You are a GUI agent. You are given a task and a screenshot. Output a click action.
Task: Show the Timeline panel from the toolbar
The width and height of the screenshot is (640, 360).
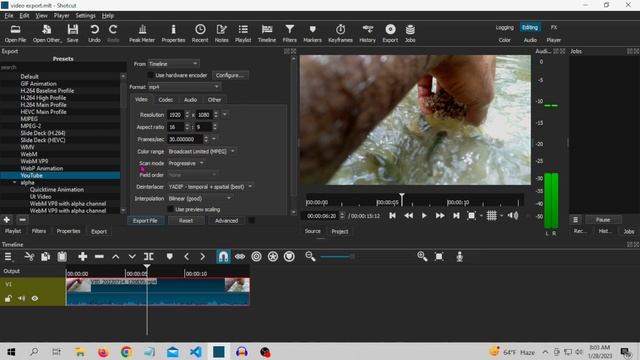click(267, 33)
